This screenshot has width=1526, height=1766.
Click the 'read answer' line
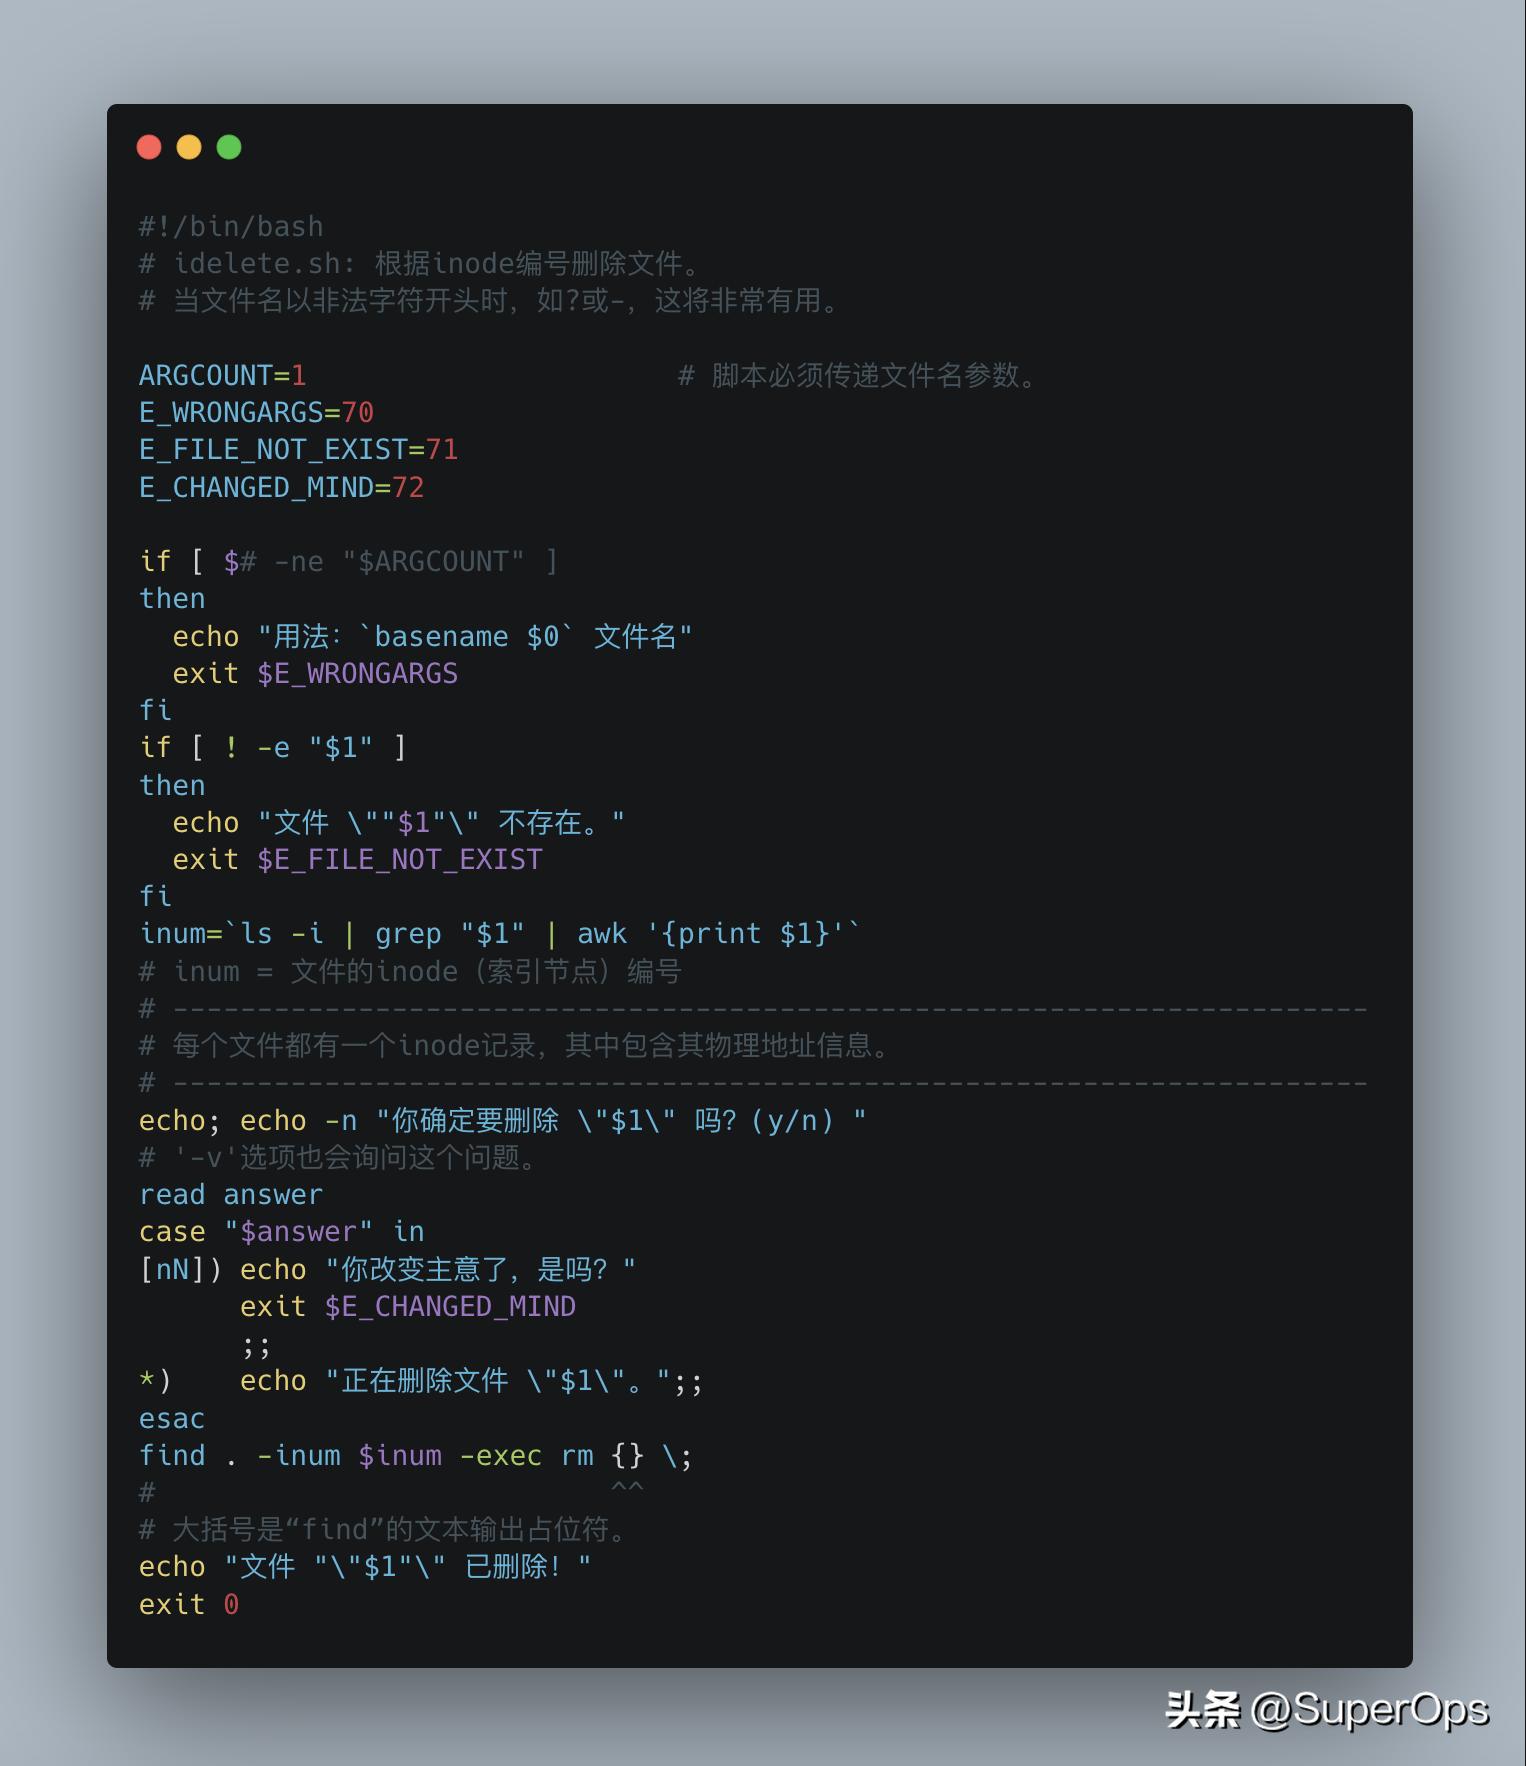(x=231, y=1195)
